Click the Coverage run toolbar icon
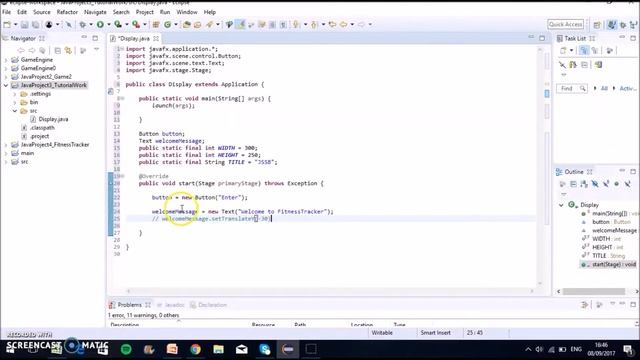This screenshot has height=360, width=640. [x=118, y=25]
